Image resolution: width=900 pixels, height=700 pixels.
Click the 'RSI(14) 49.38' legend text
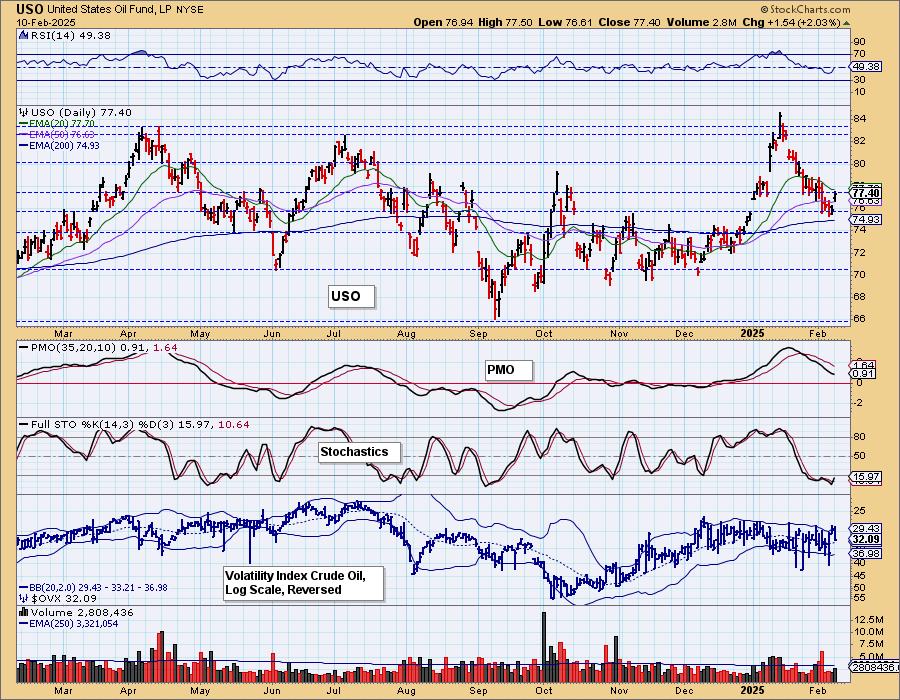tap(71, 35)
